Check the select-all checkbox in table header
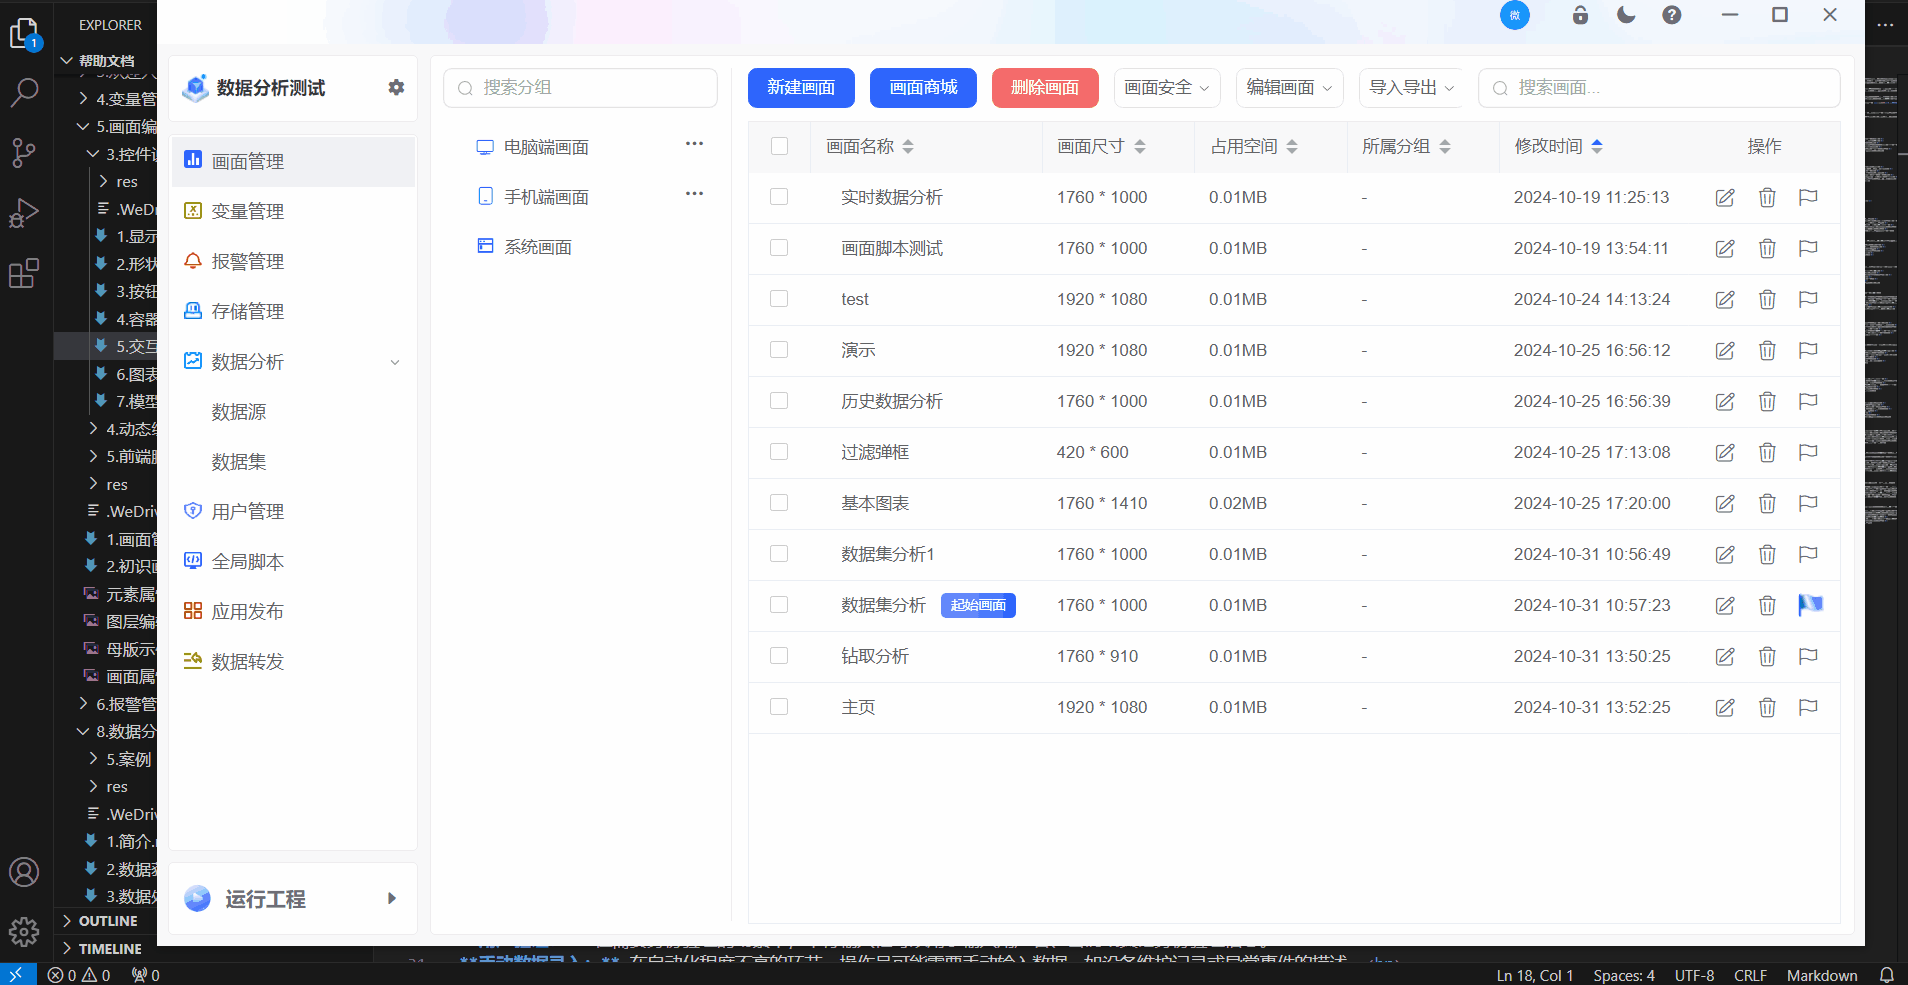This screenshot has height=985, width=1908. click(779, 145)
